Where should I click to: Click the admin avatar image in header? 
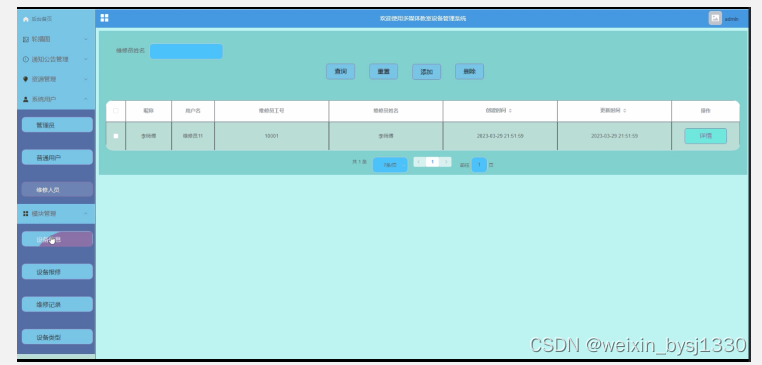(715, 18)
